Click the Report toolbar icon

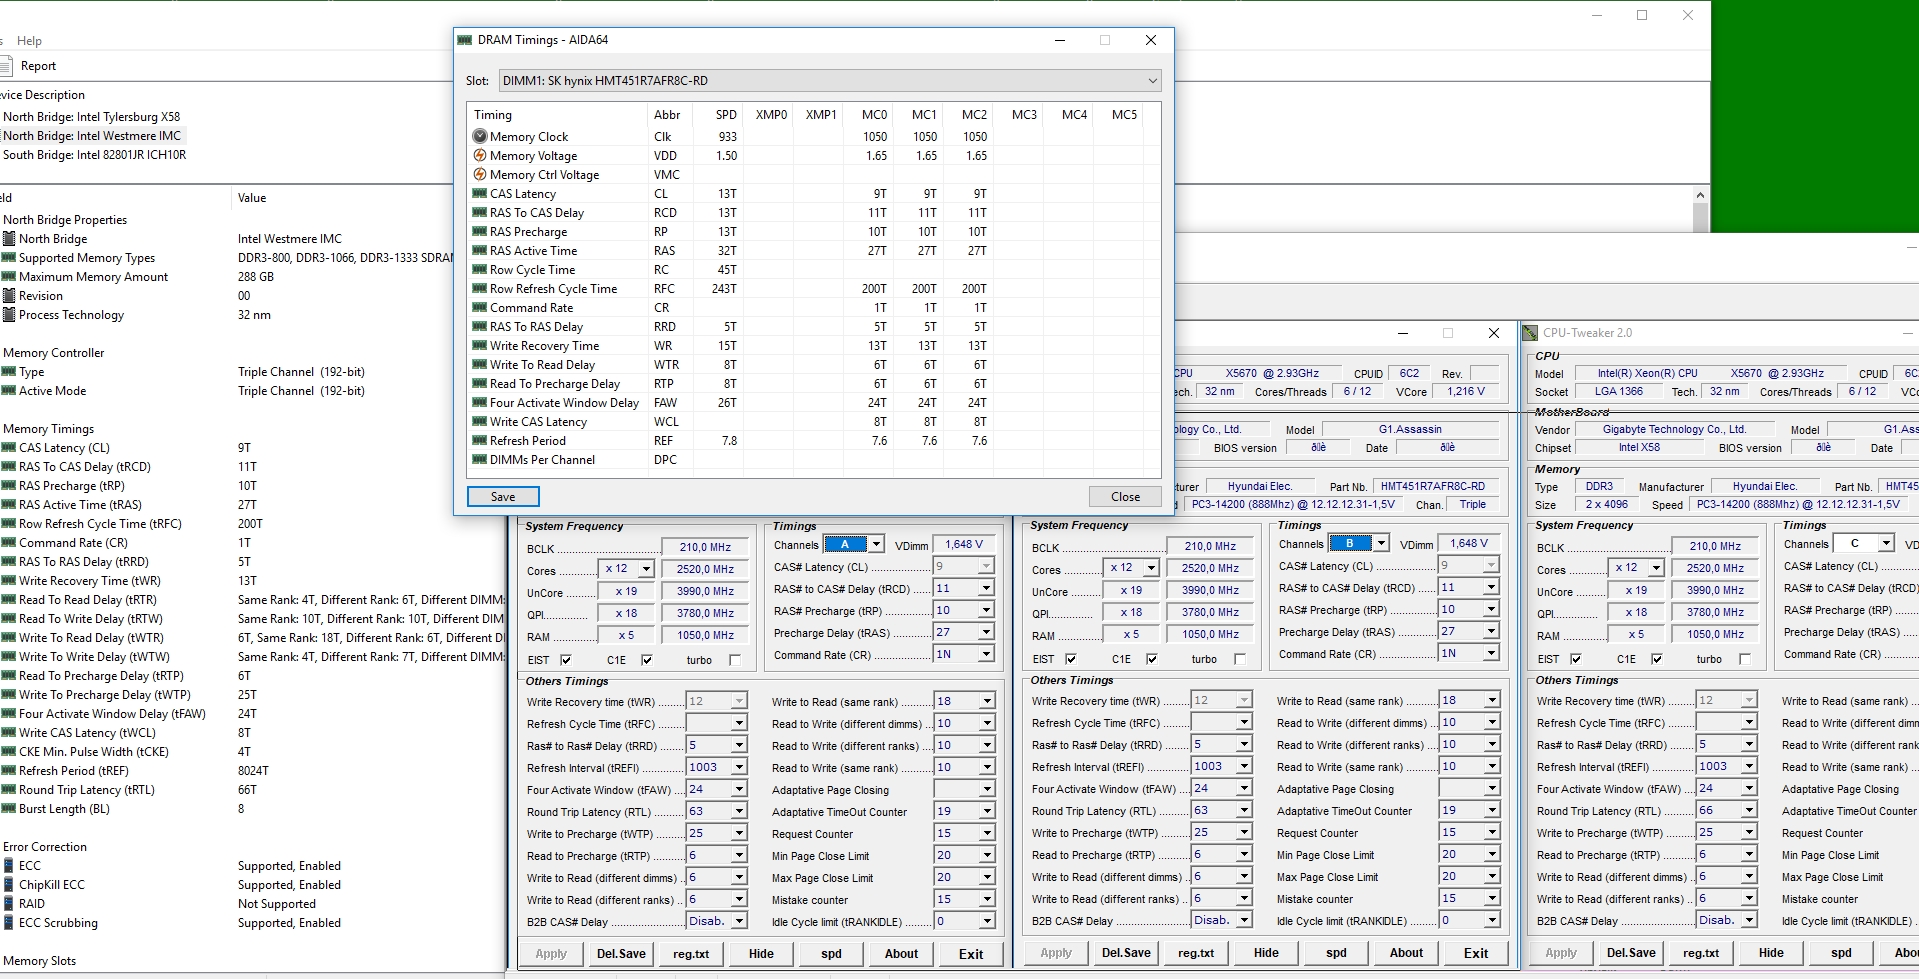(7, 66)
